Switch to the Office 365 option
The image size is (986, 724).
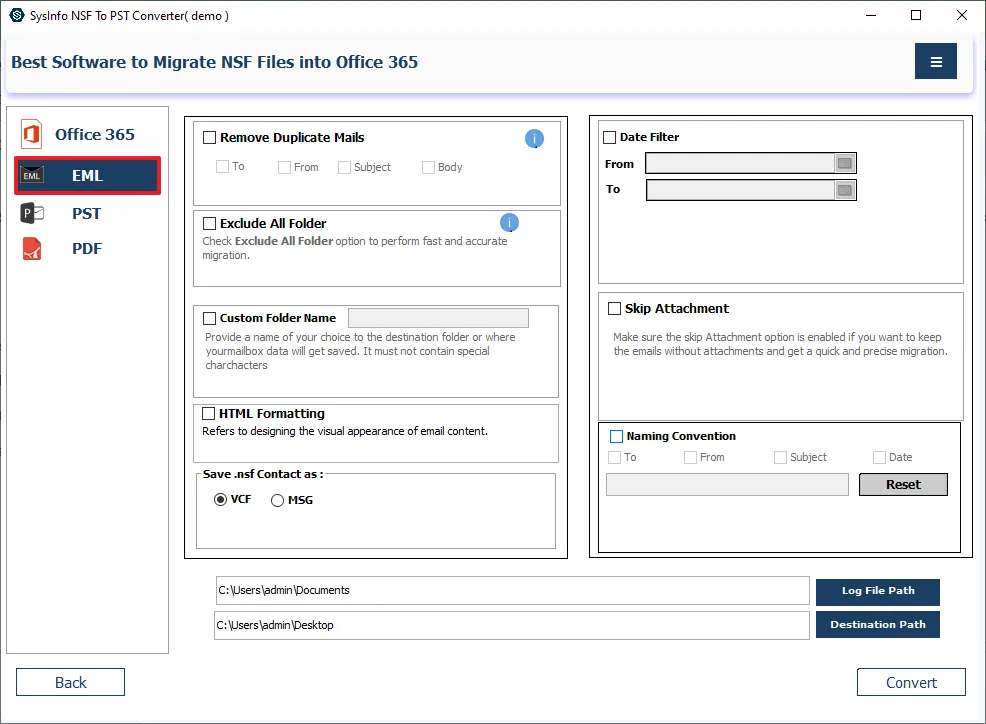(x=94, y=134)
